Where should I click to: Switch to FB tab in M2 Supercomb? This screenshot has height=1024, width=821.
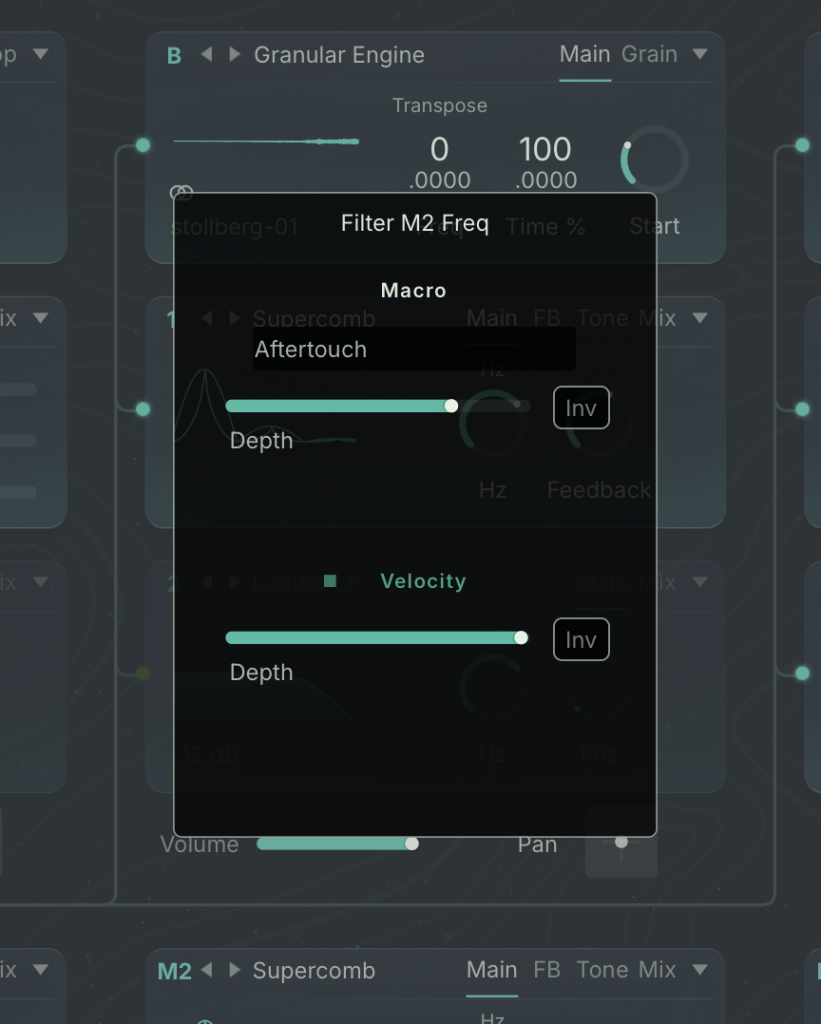coord(547,969)
